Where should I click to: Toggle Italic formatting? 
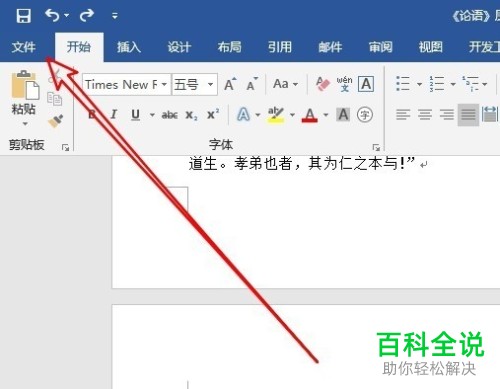point(114,115)
